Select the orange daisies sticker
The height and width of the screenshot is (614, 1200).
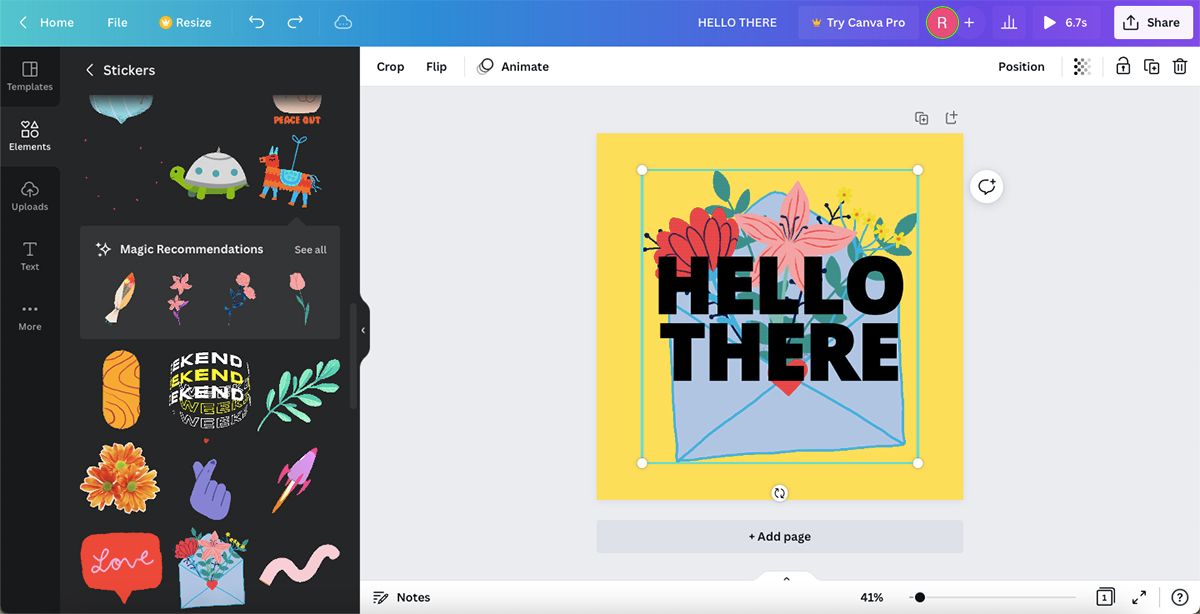pyautogui.click(x=120, y=478)
